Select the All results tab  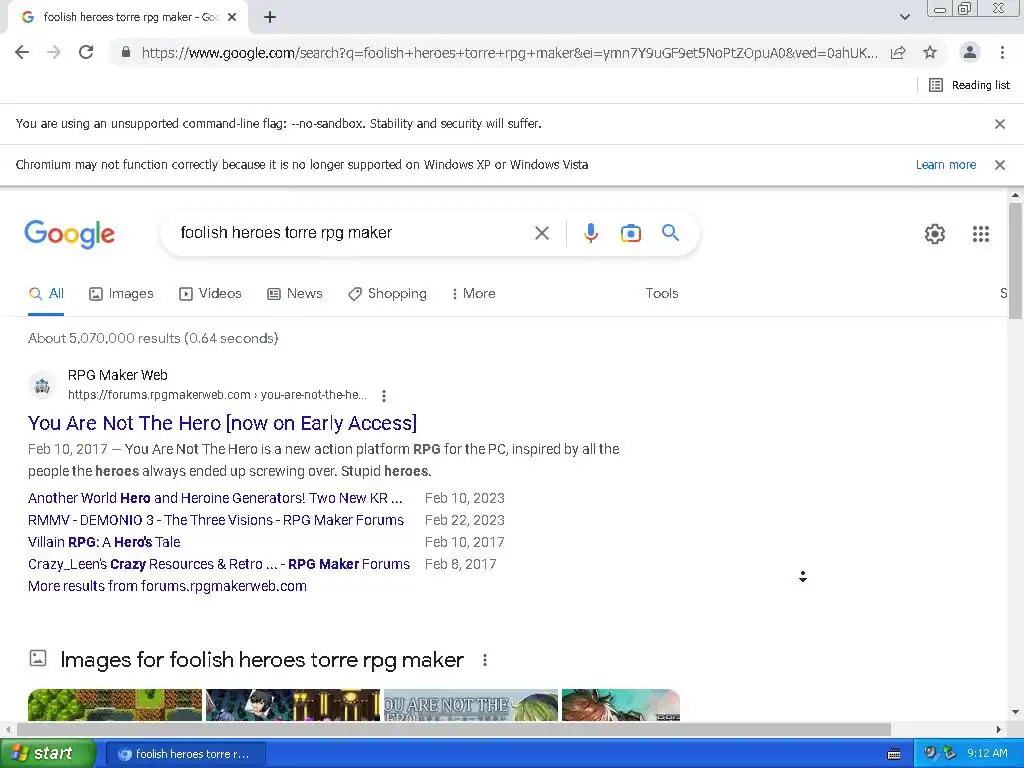click(46, 294)
